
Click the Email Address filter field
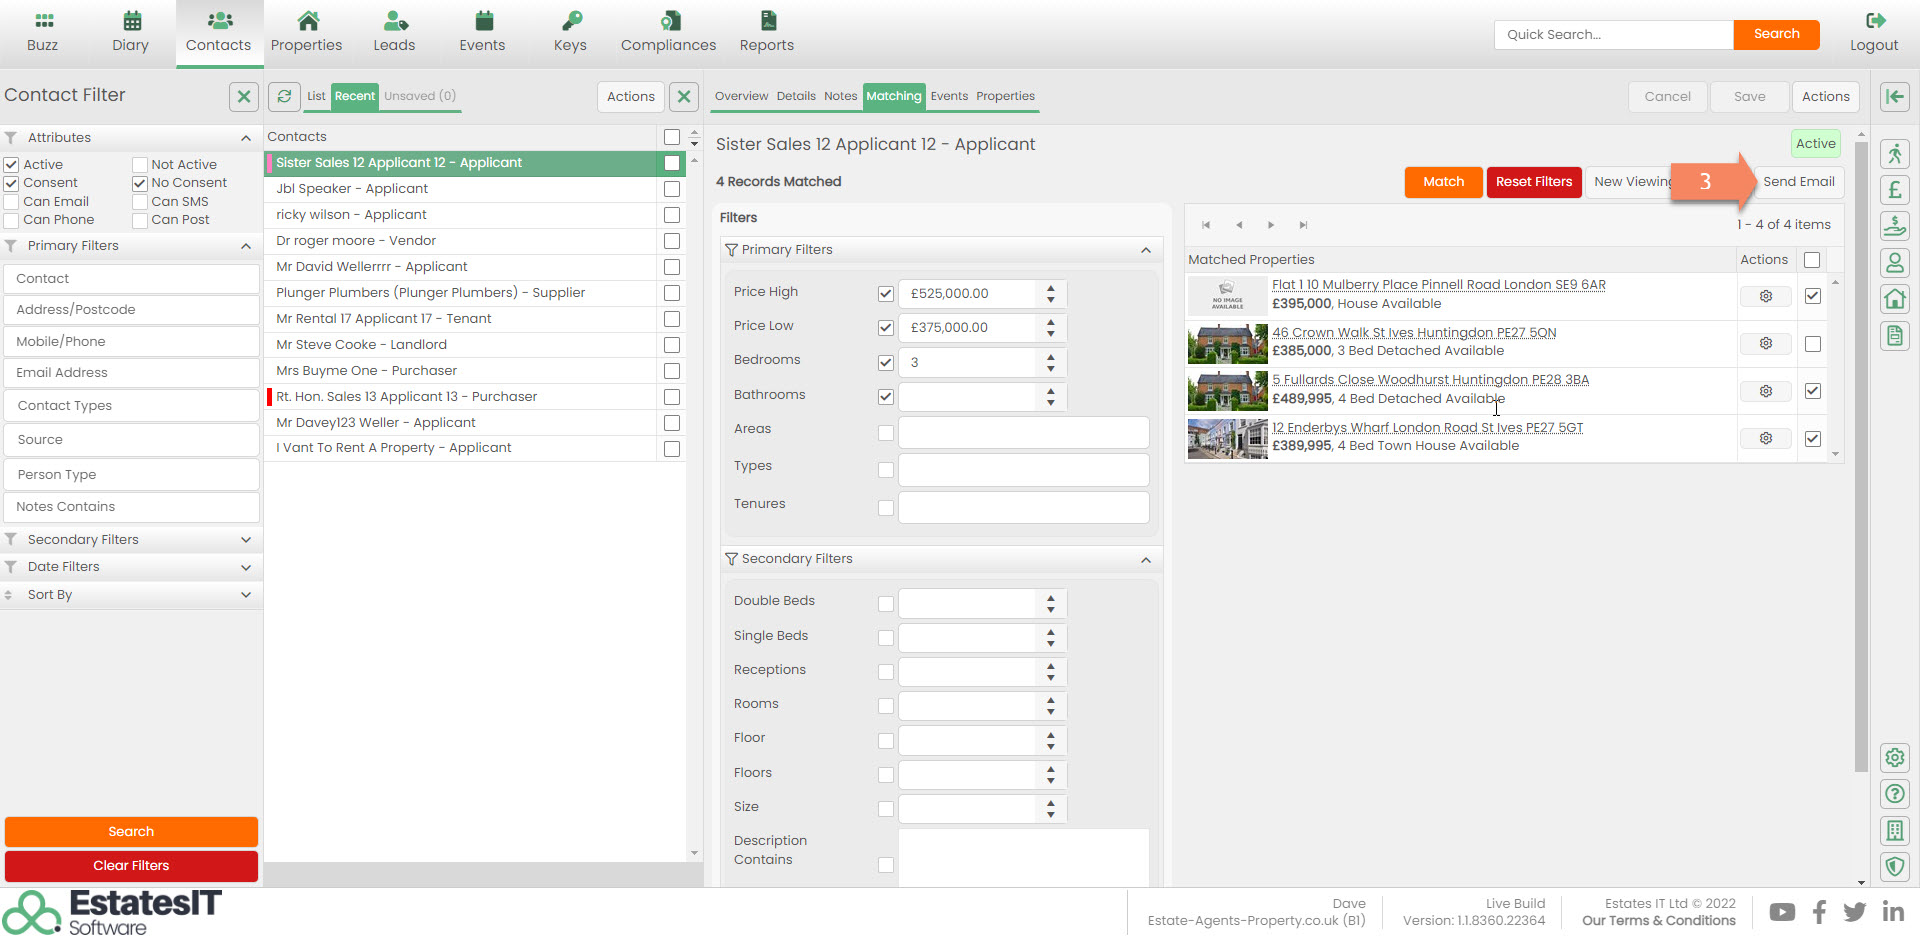coord(131,373)
